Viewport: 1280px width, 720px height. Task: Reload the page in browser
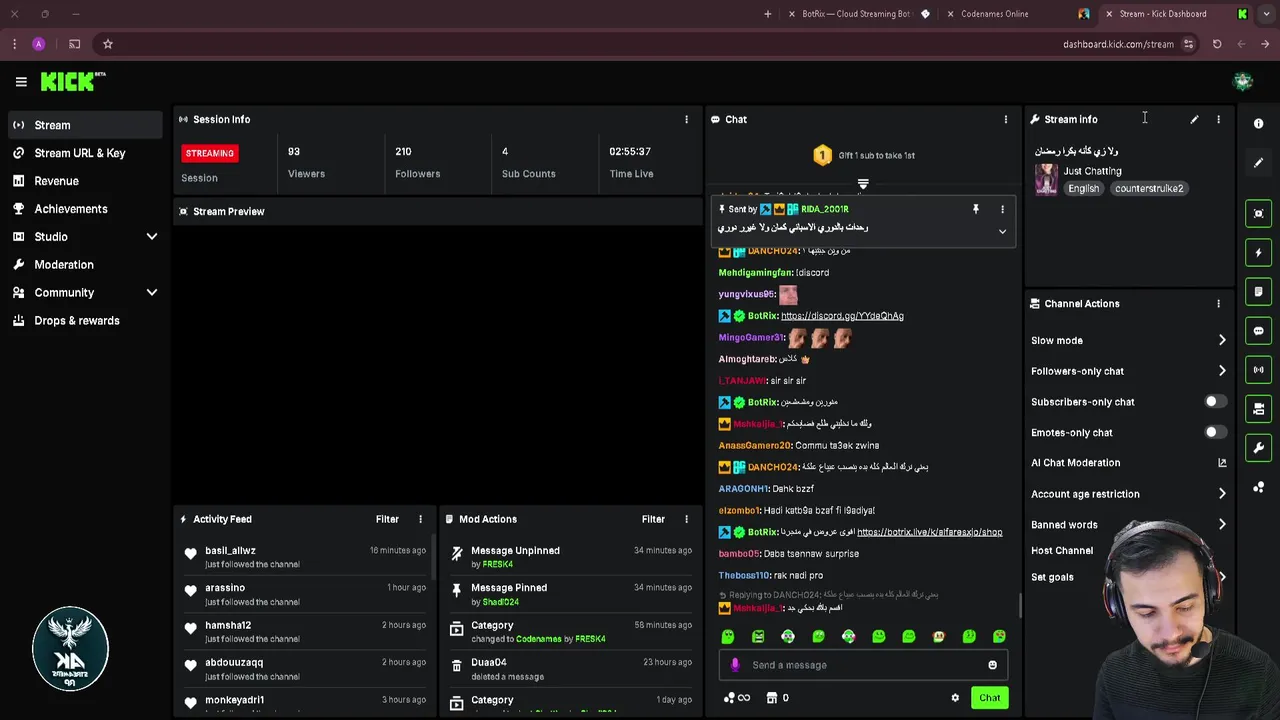click(x=1217, y=44)
